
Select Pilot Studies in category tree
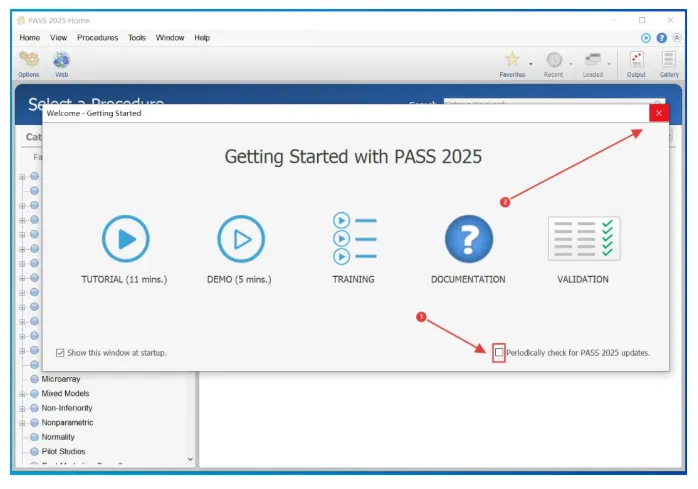pyautogui.click(x=63, y=451)
